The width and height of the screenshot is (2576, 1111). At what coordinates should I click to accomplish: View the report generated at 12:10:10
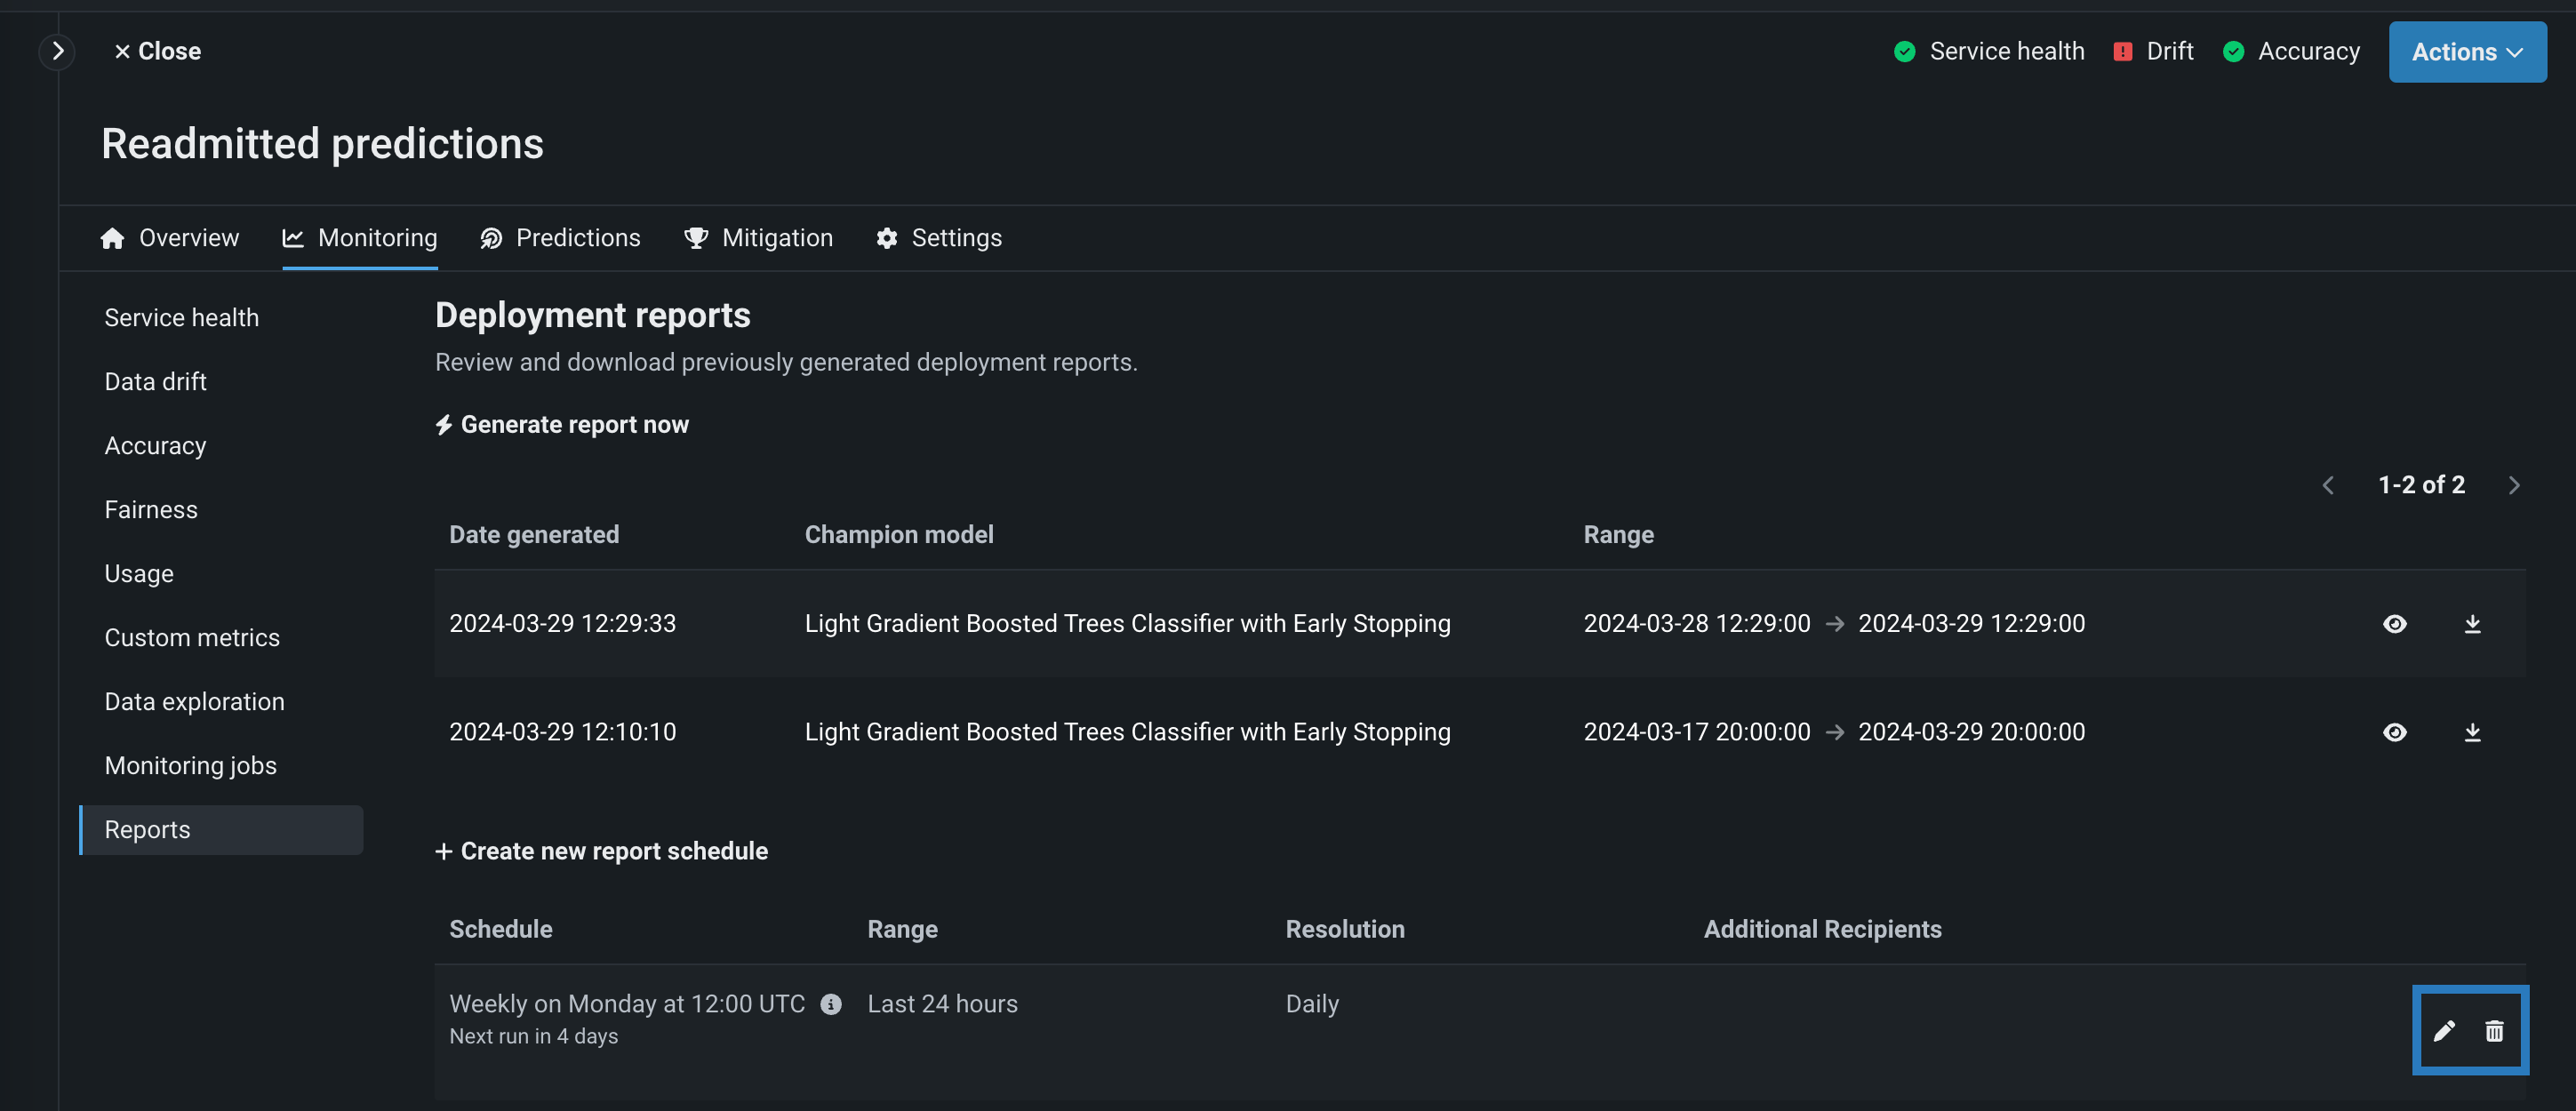[x=2394, y=732]
